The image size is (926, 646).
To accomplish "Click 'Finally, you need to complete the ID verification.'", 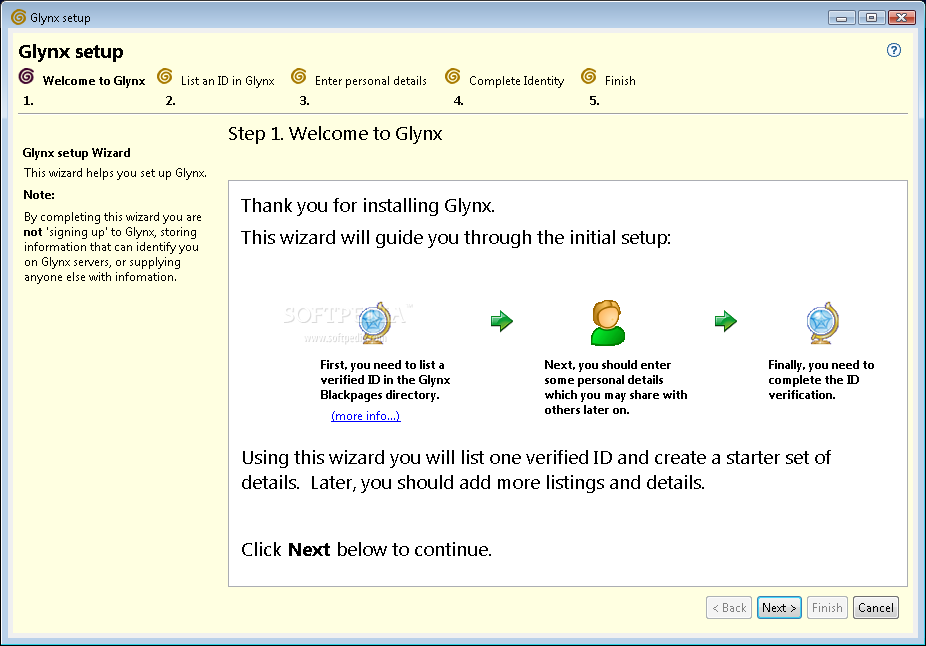I will pos(821,380).
